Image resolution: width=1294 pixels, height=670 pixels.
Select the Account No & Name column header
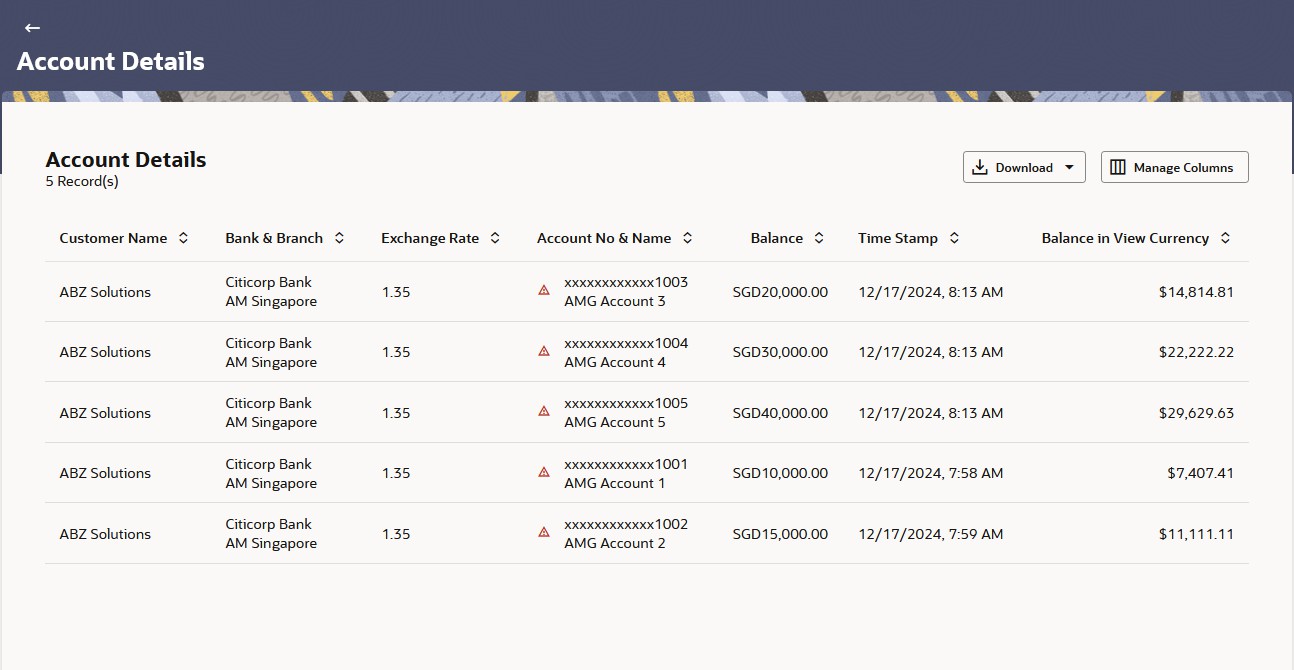coord(604,238)
